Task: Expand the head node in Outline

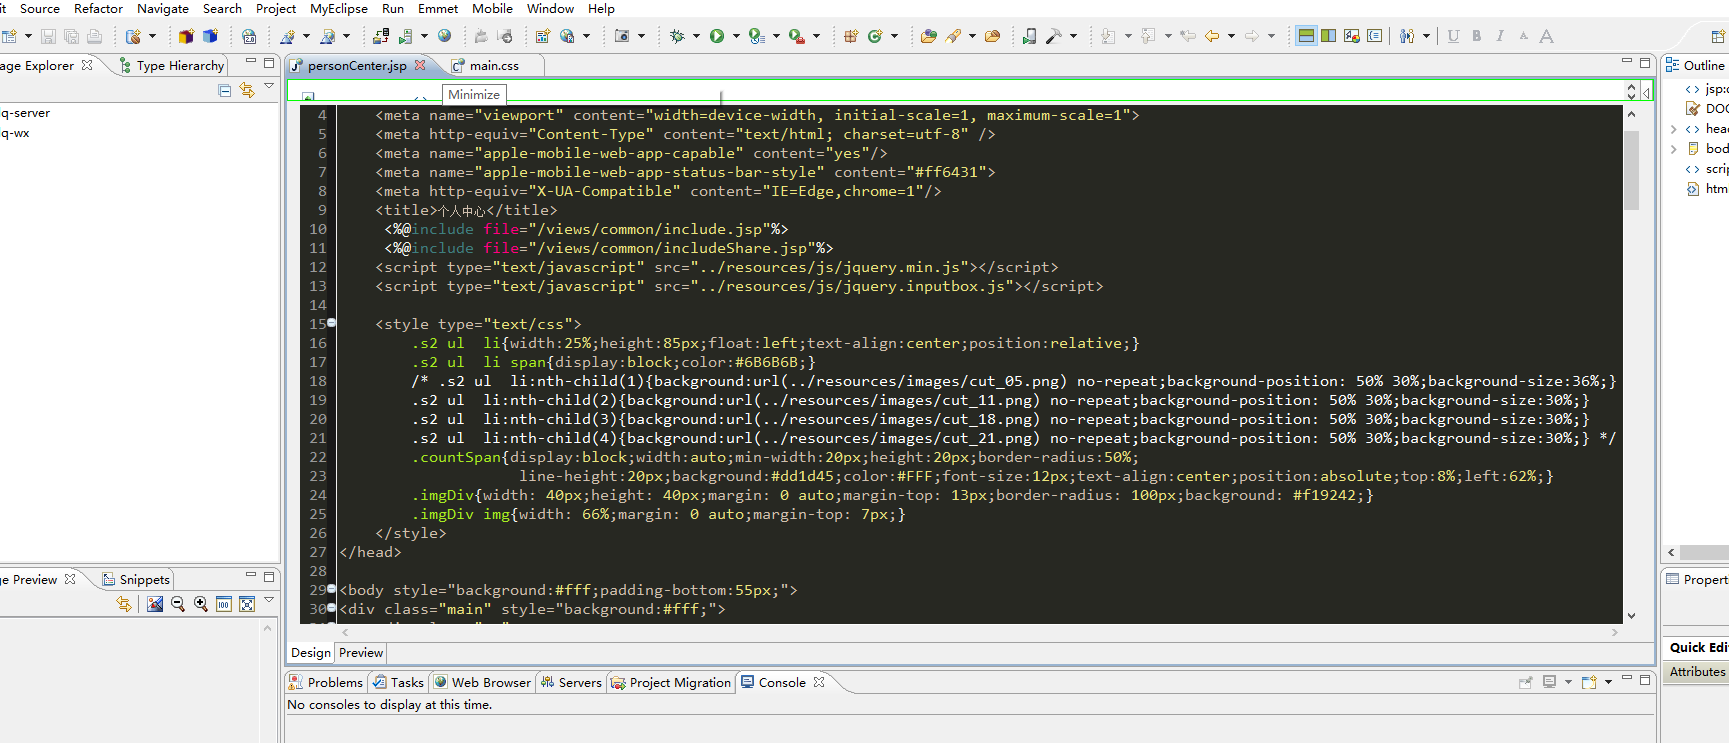Action: (x=1674, y=129)
